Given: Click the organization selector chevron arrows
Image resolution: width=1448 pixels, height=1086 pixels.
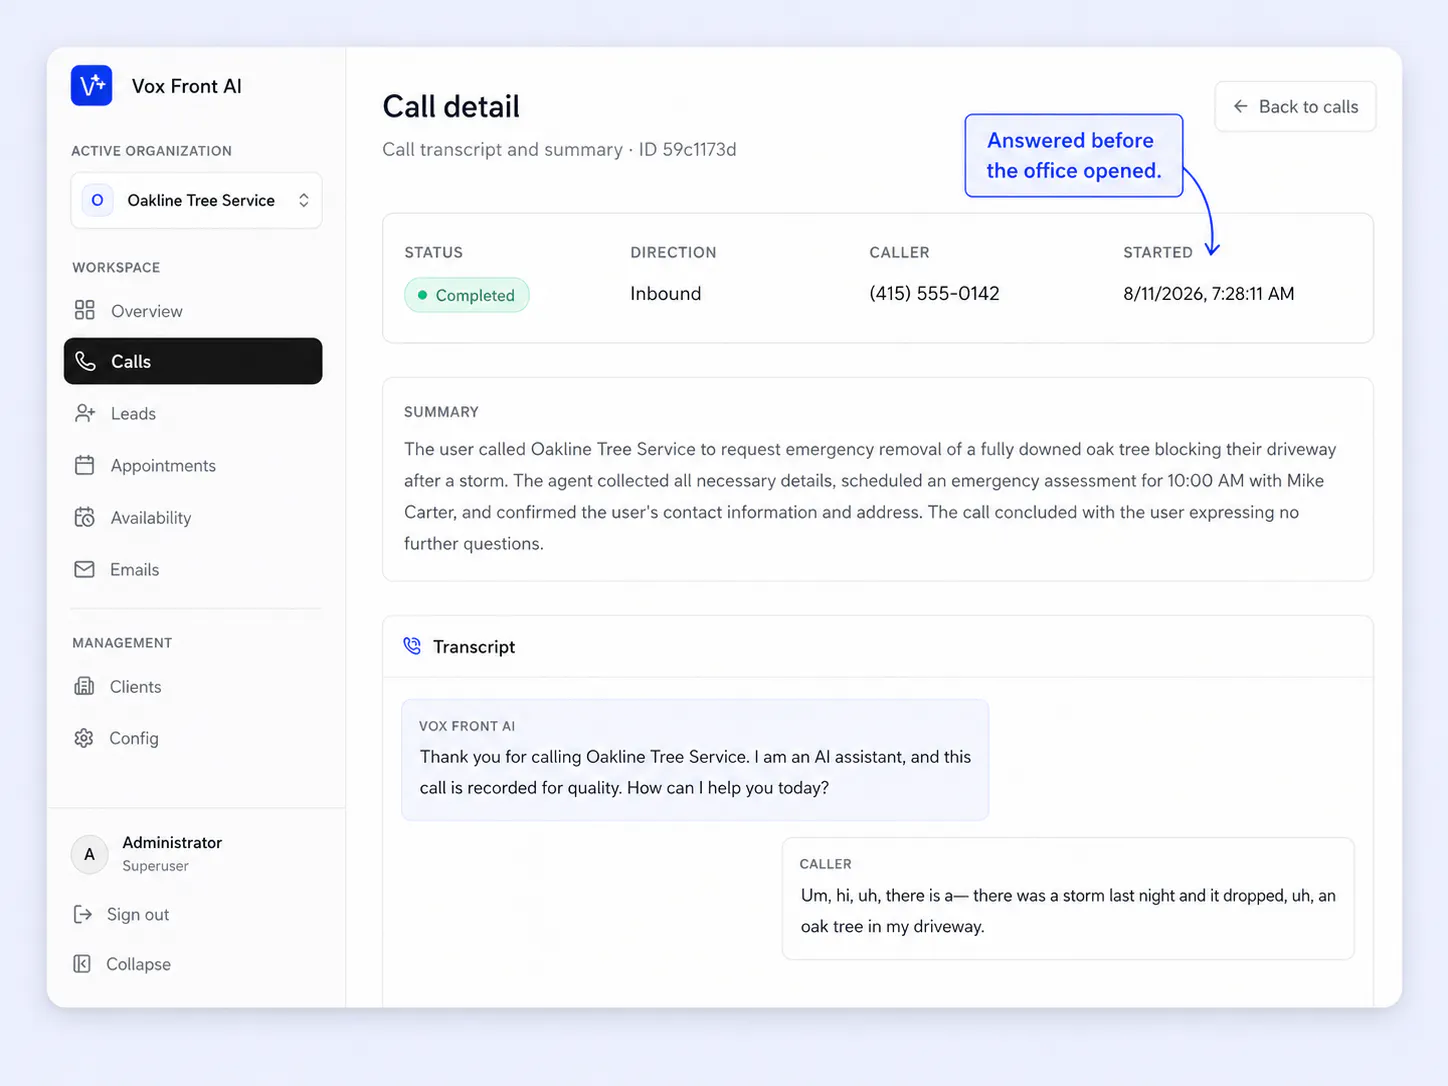Looking at the screenshot, I should [x=303, y=200].
